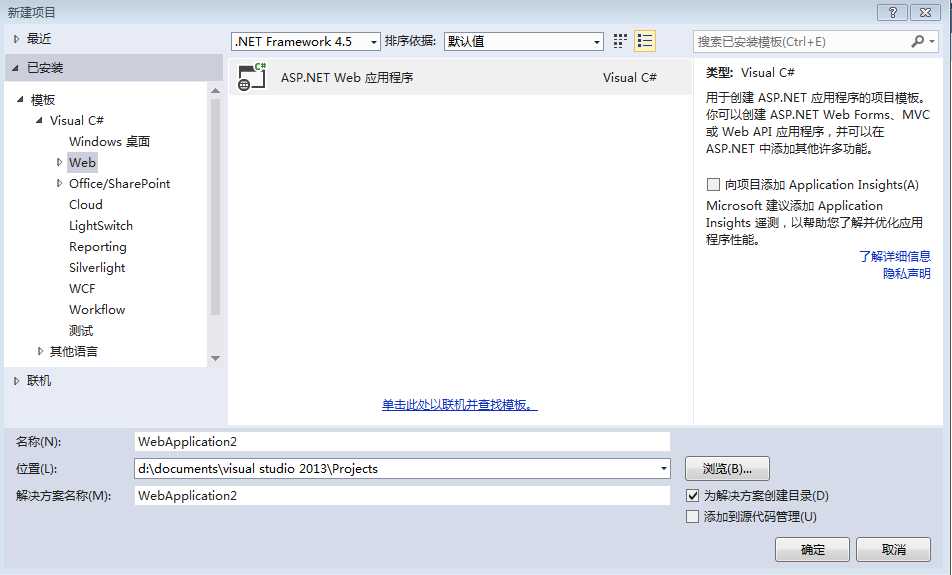Viewport: 952px width, 575px height.
Task: Select the LightSwitch template category
Action: tap(101, 225)
